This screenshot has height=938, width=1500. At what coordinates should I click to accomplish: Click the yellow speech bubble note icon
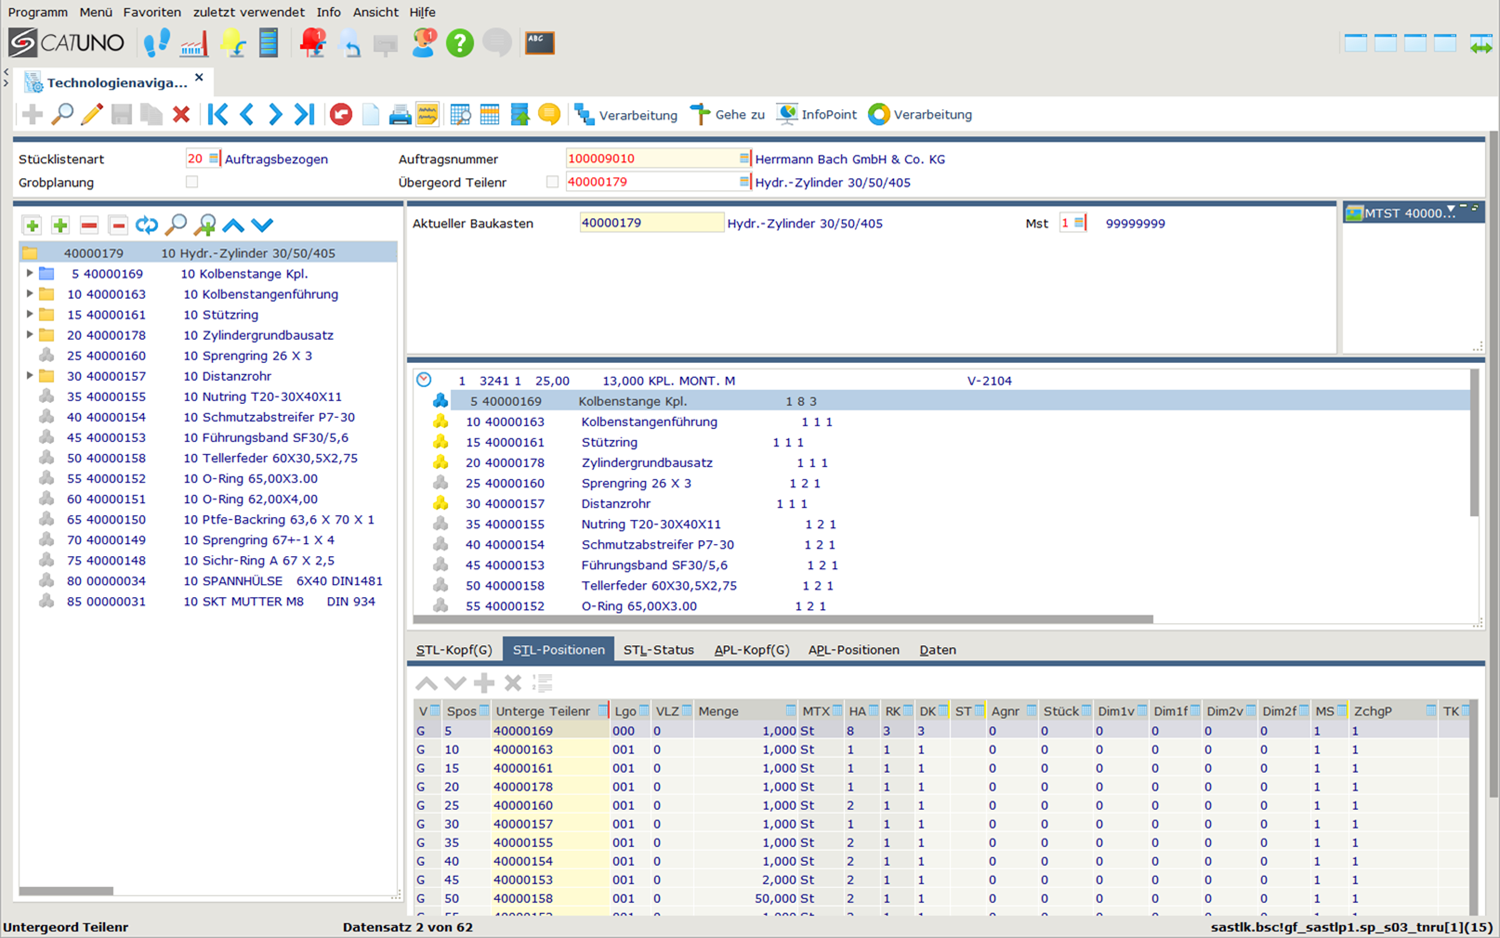coord(549,115)
